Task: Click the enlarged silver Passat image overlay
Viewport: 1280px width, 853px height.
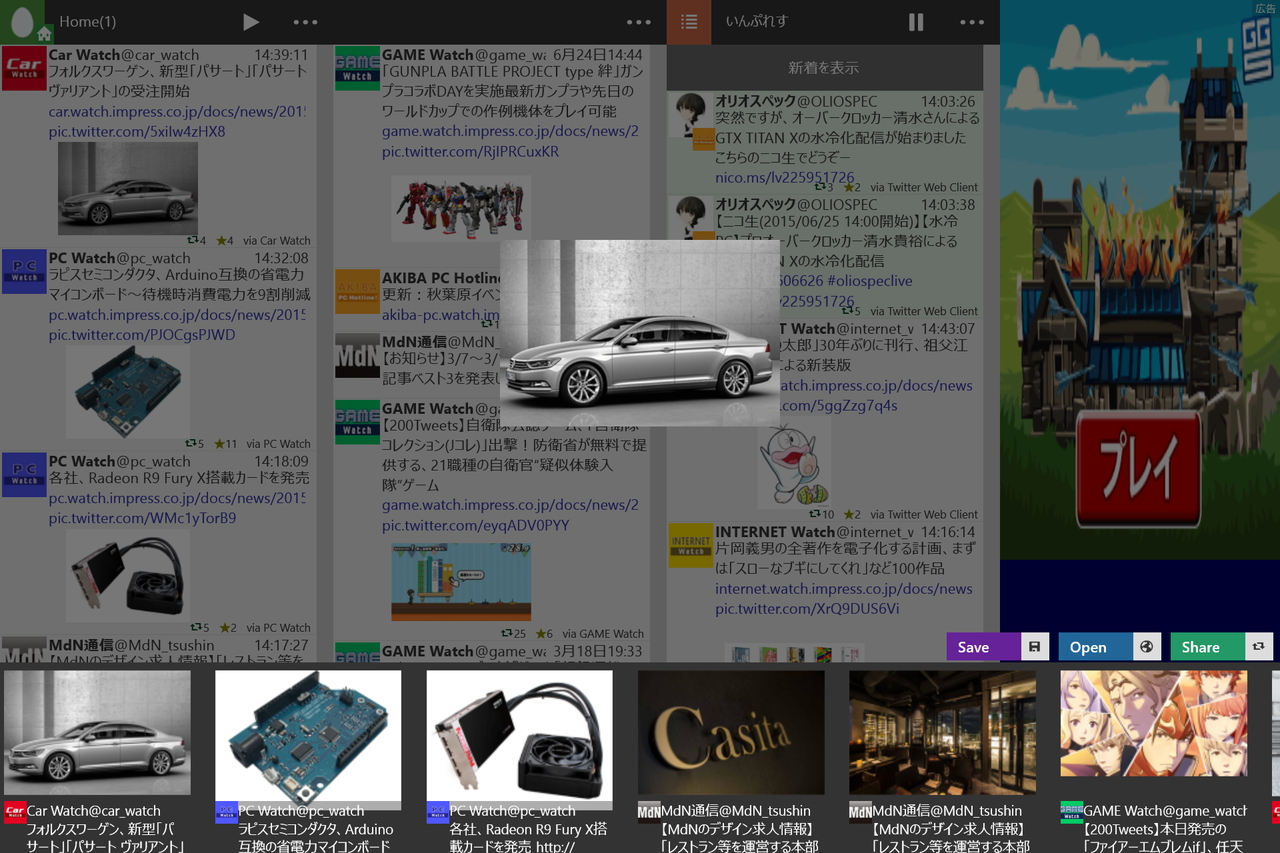Action: [640, 333]
